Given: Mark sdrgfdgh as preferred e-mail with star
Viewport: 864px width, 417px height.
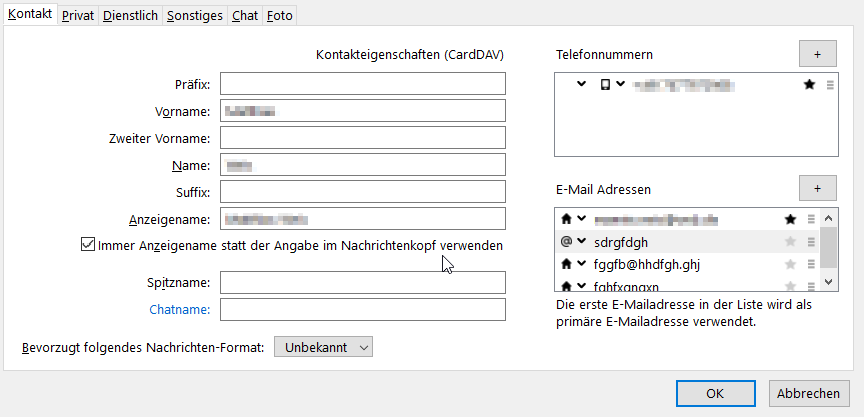Looking at the screenshot, I should pos(790,242).
